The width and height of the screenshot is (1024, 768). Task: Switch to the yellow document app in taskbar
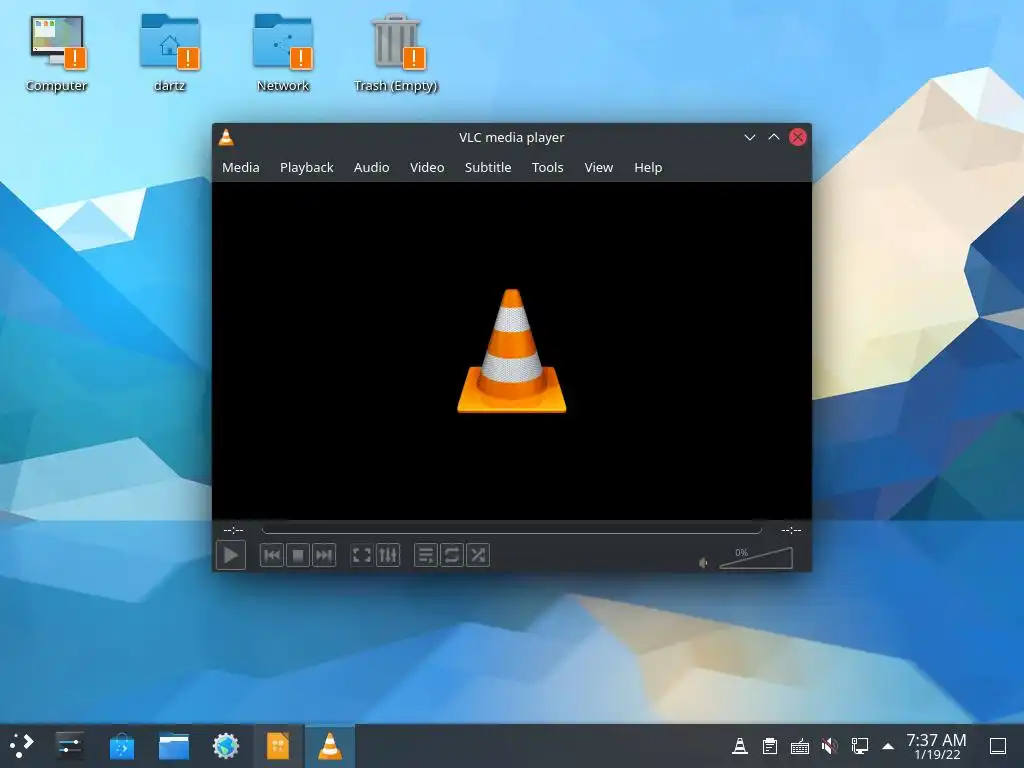pyautogui.click(x=278, y=745)
